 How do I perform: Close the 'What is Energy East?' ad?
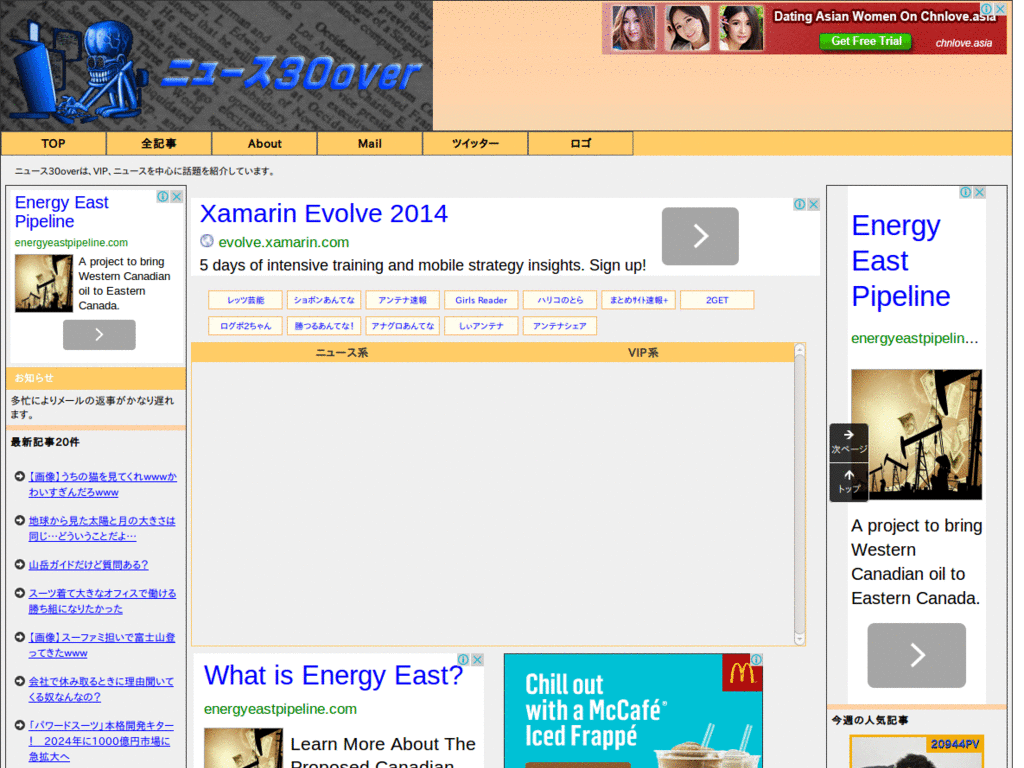(x=478, y=660)
